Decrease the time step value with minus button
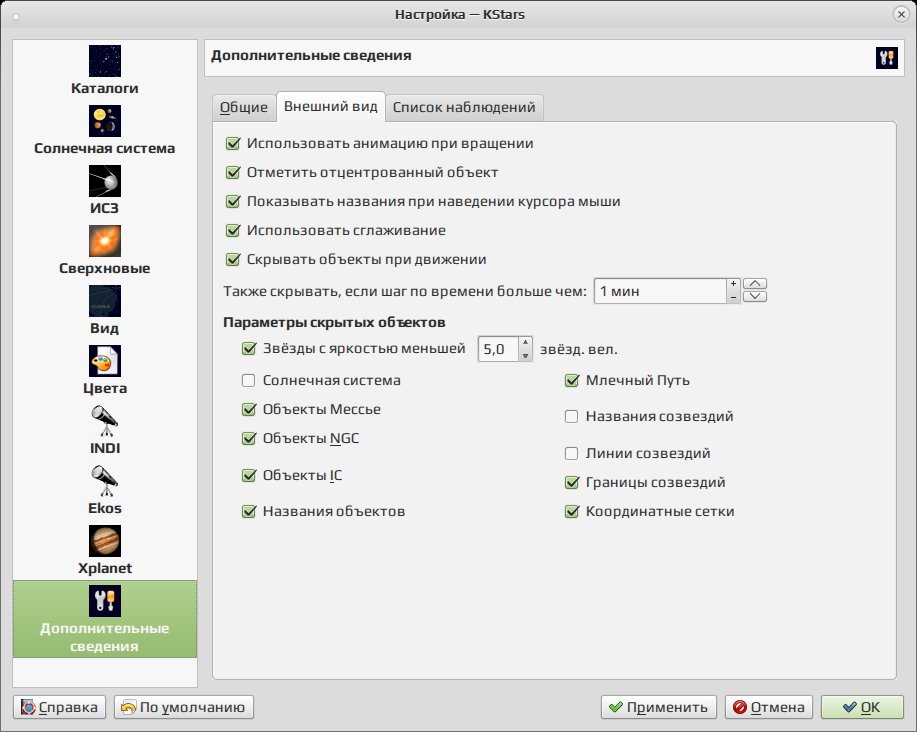 (733, 297)
